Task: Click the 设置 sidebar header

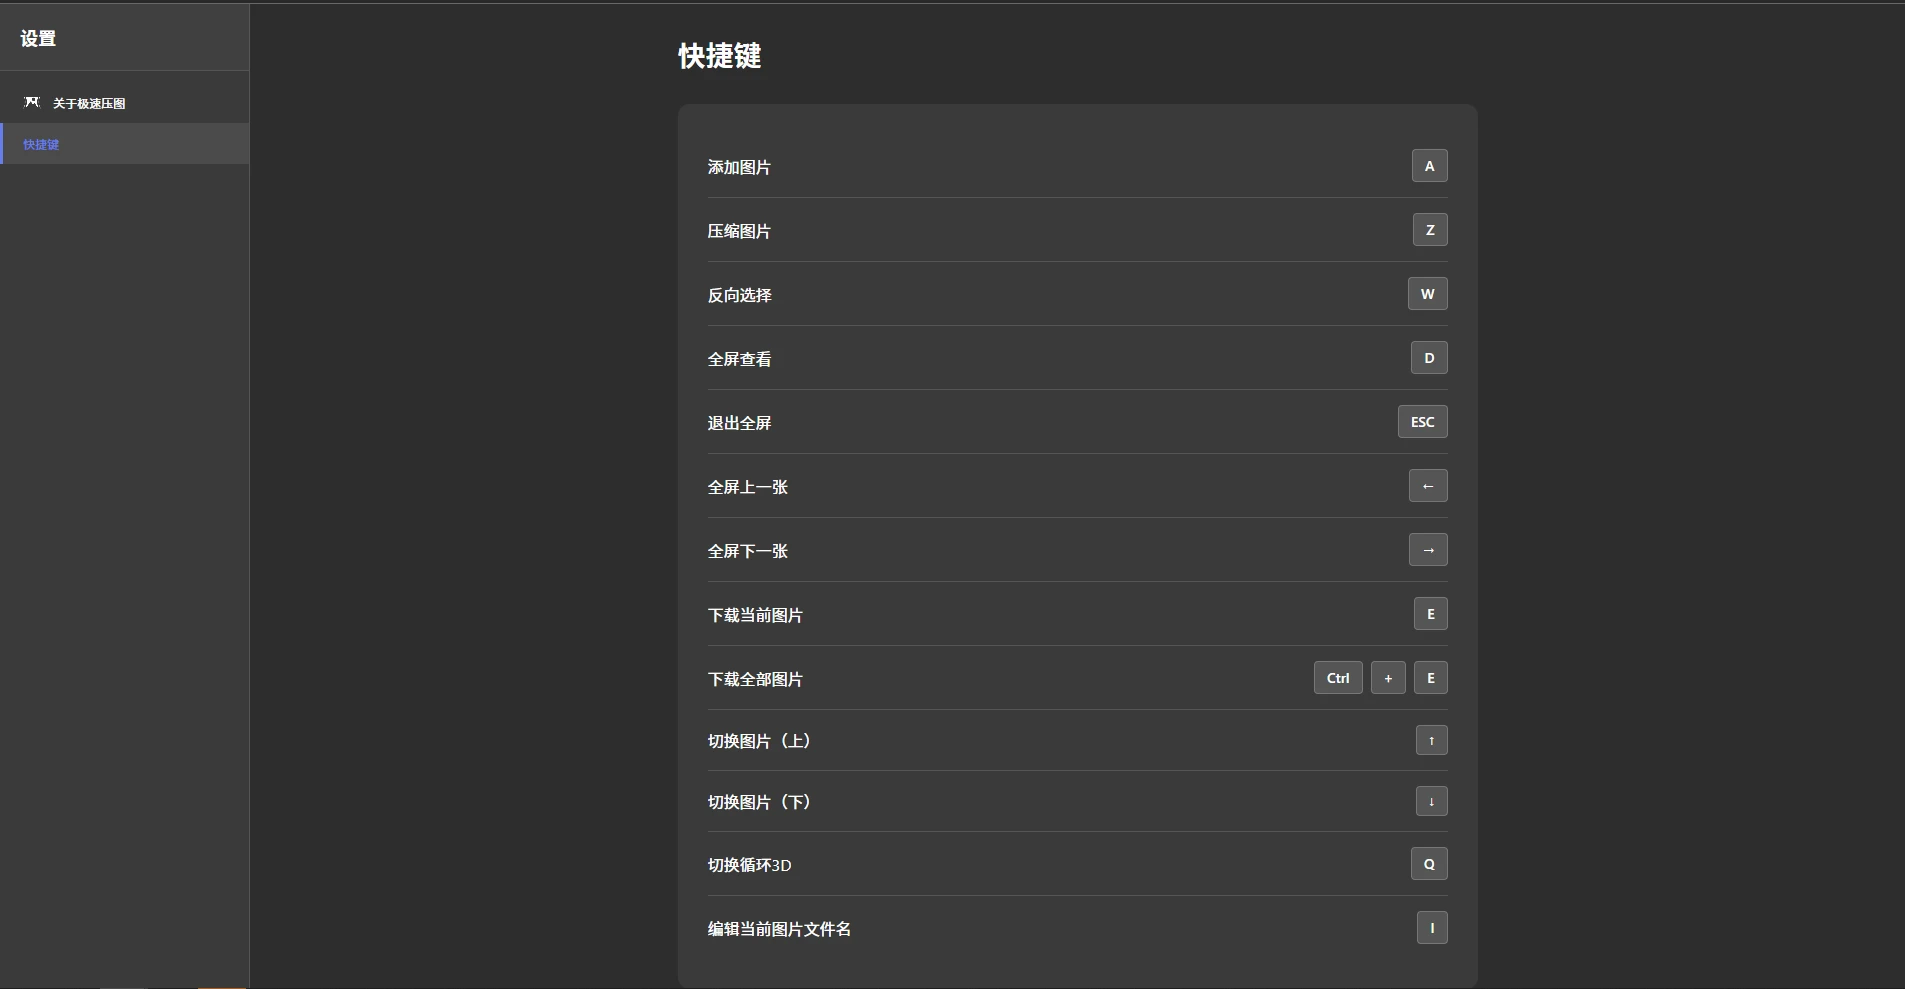Action: coord(37,38)
